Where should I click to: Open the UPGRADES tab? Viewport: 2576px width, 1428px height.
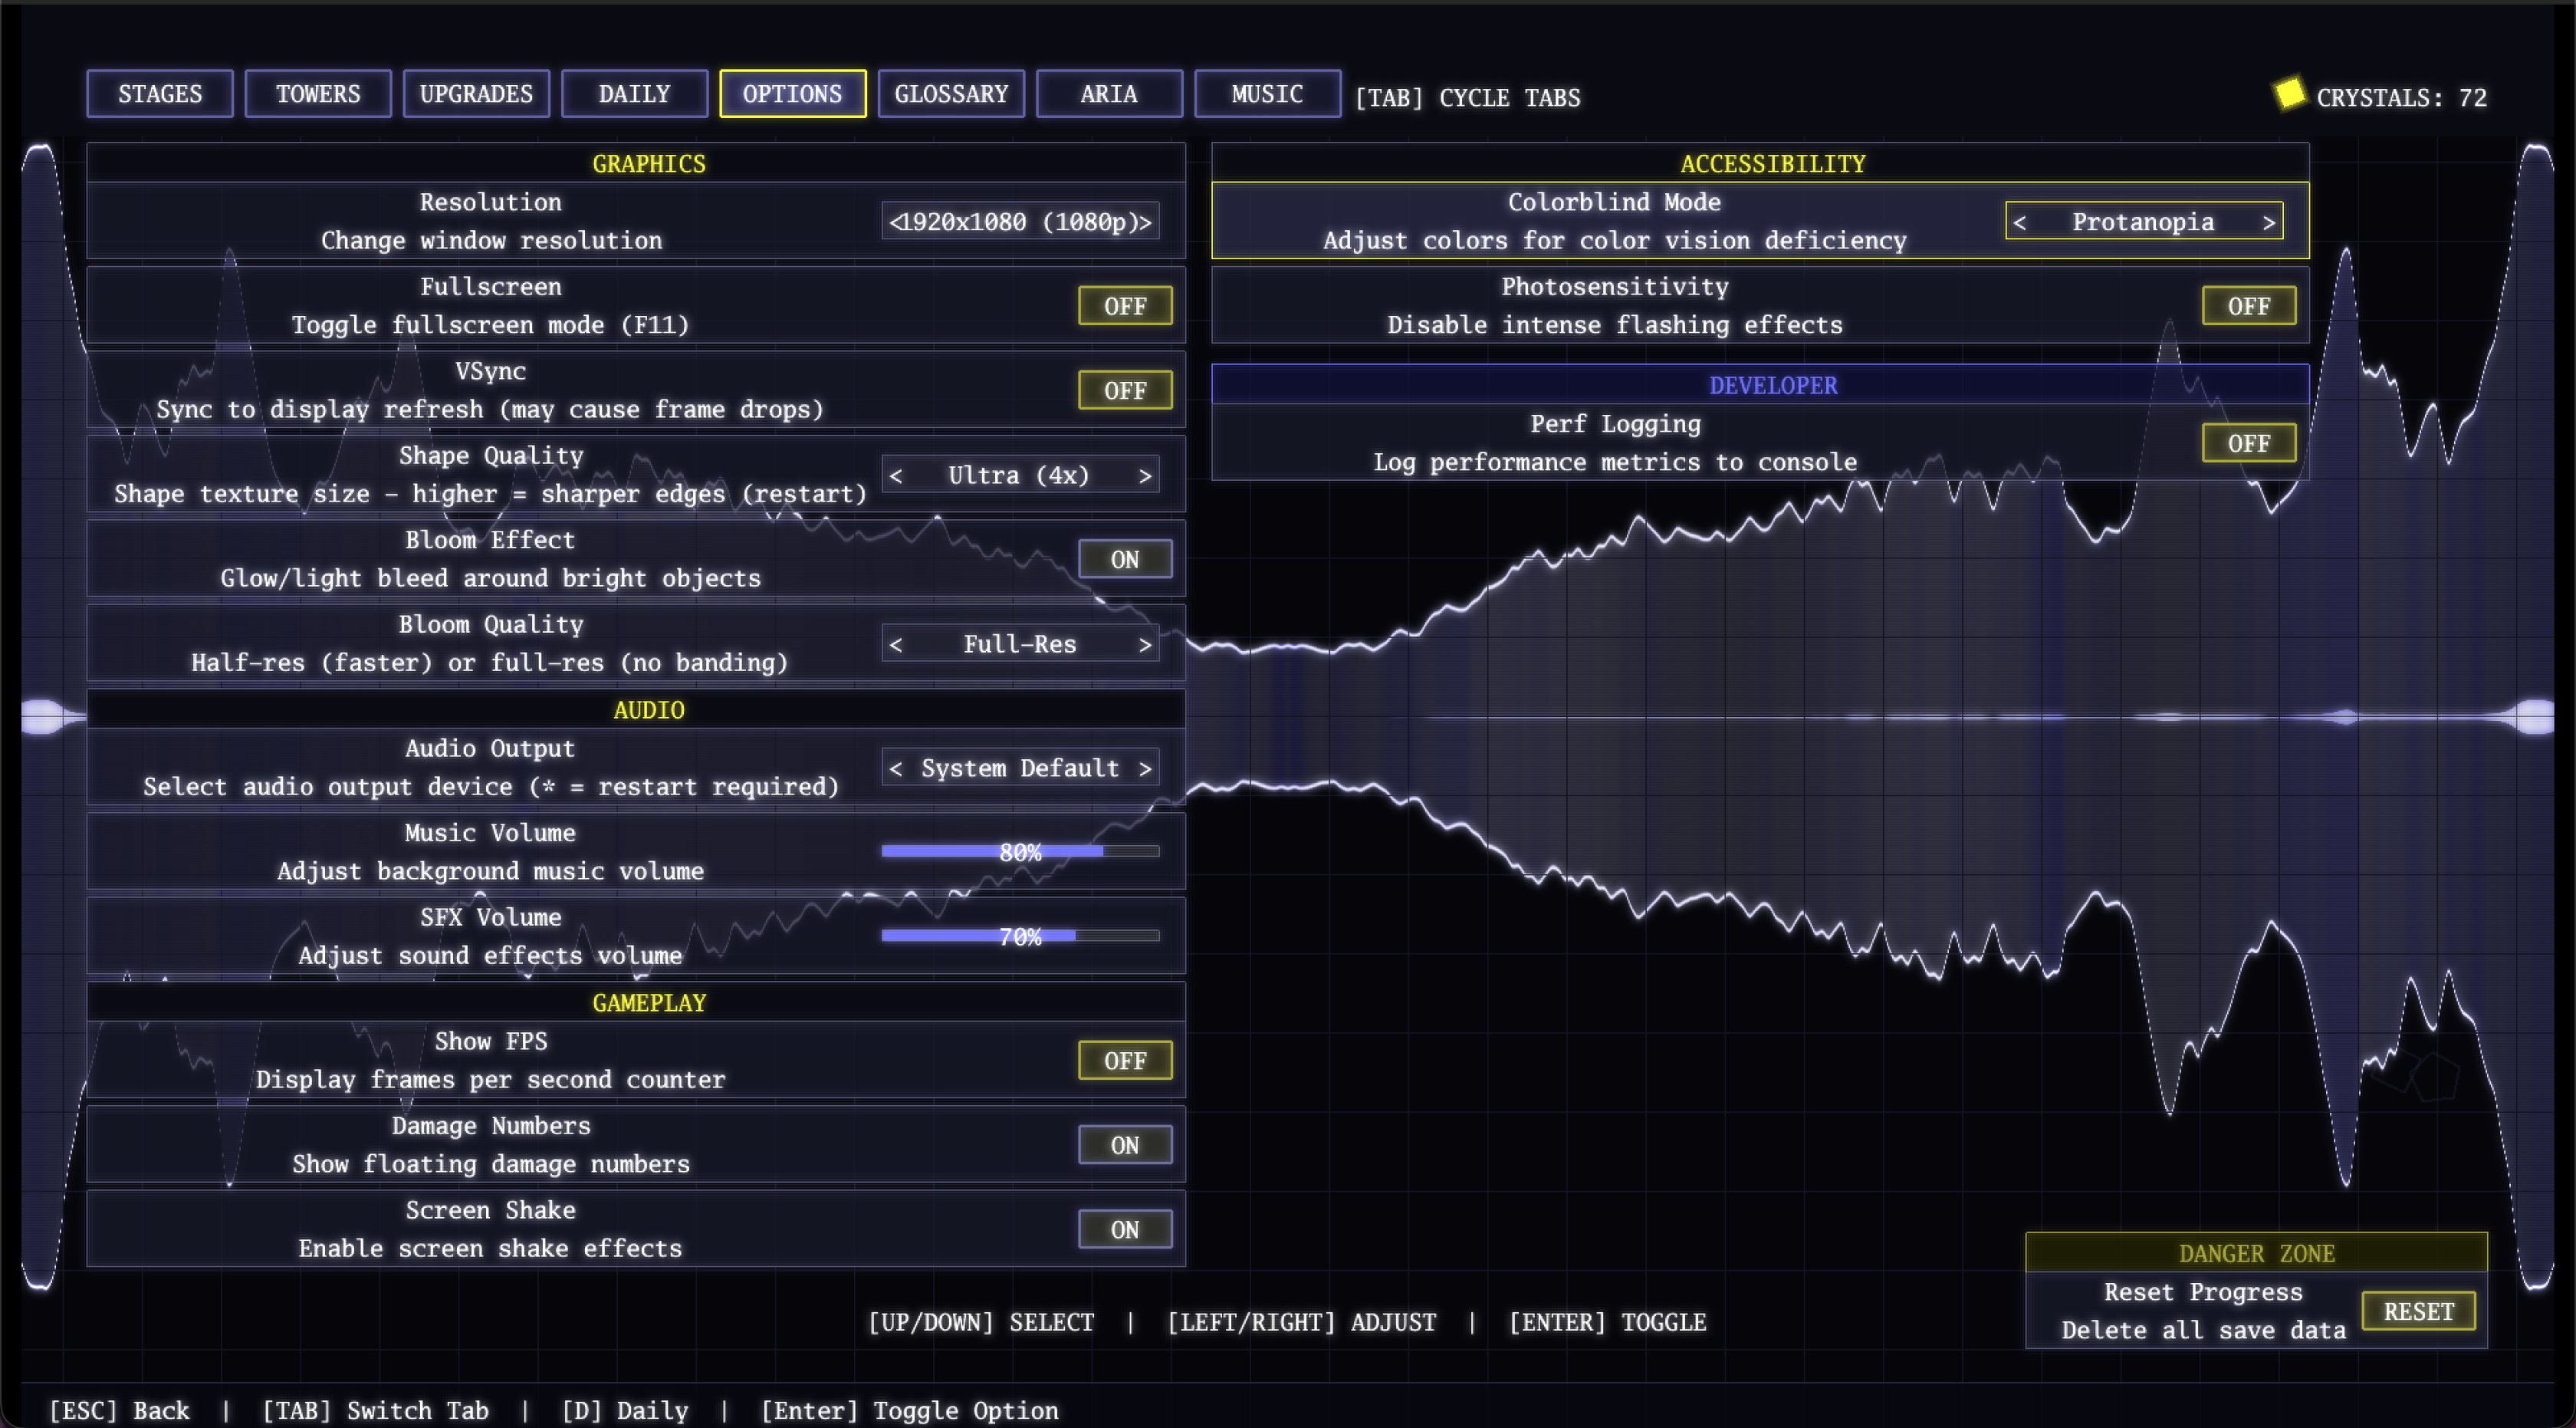(476, 94)
